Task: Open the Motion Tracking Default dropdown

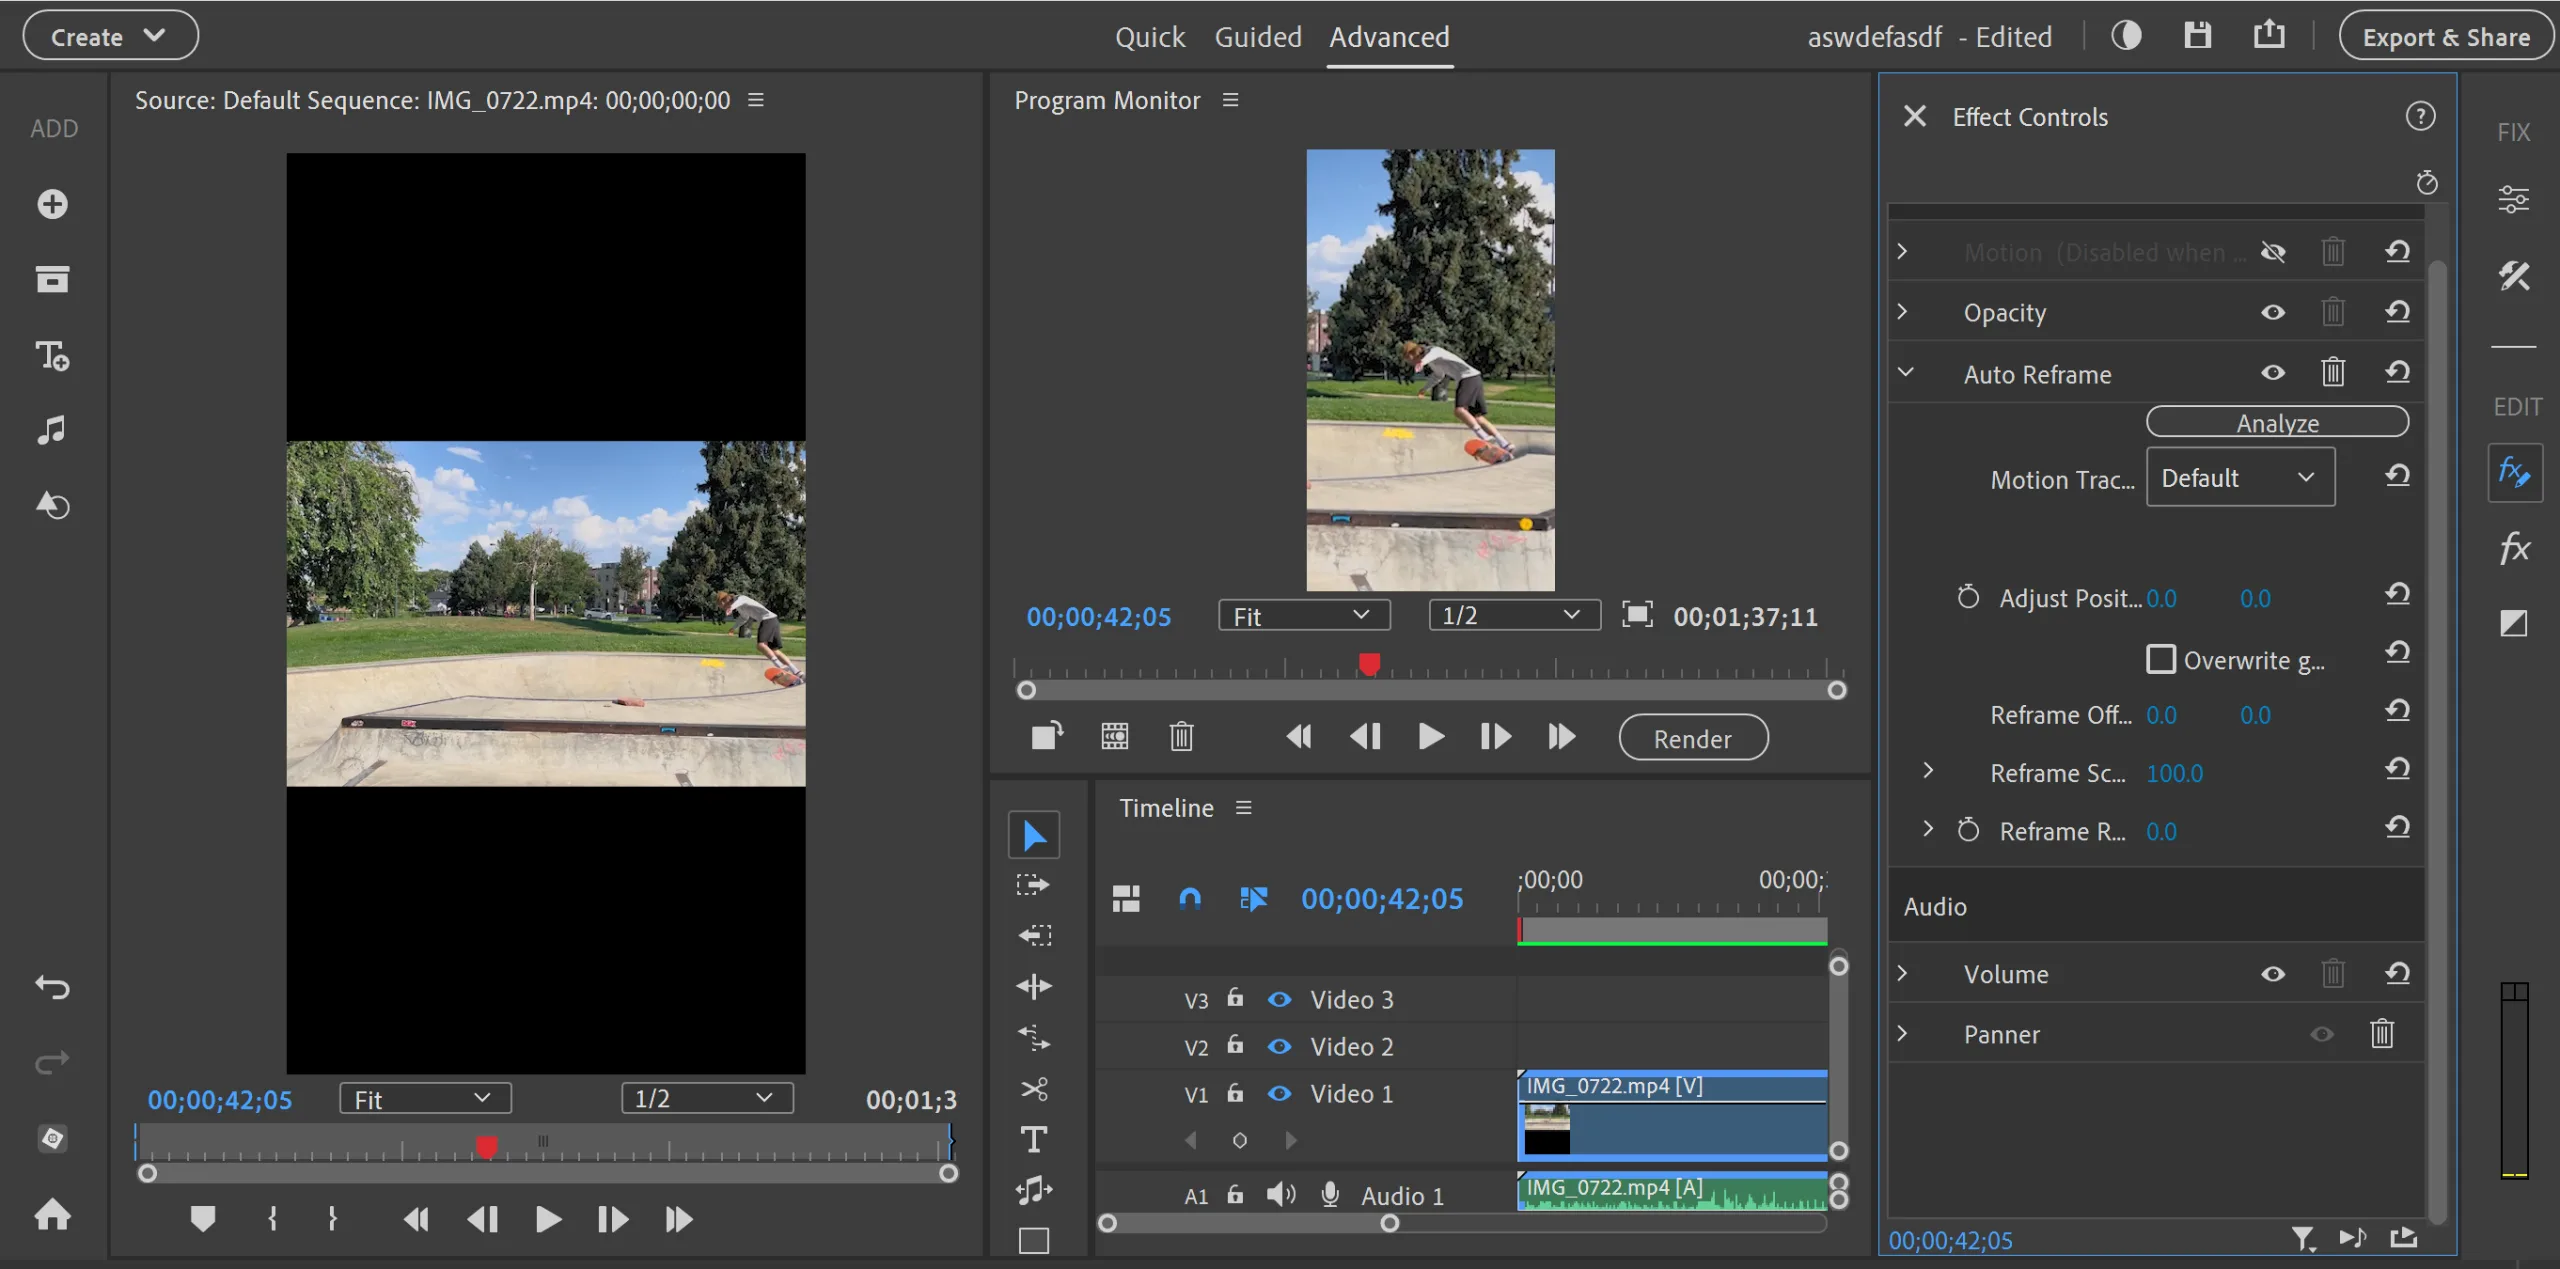Action: point(2239,478)
